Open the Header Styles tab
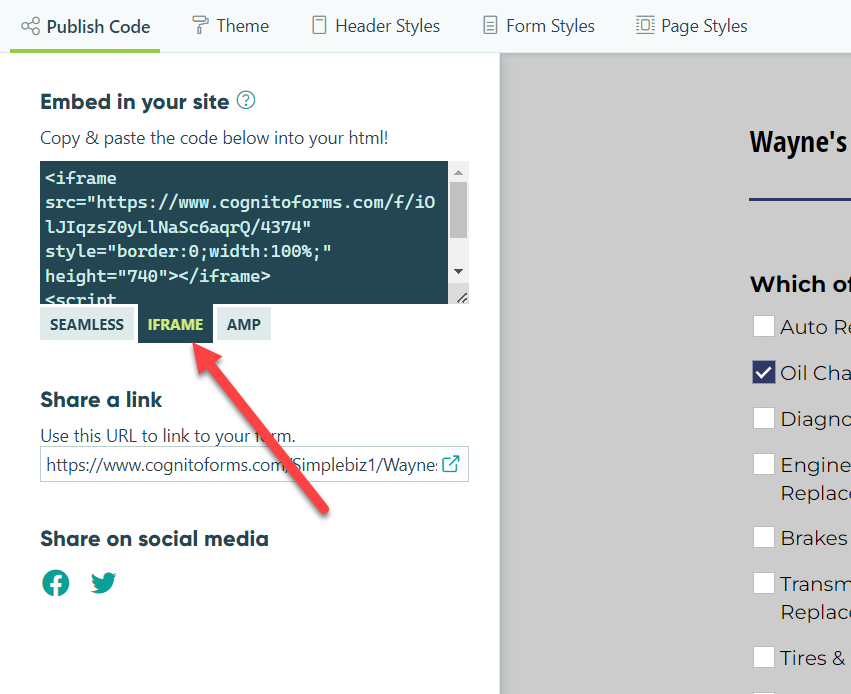Viewport: 851px width, 694px height. tap(376, 26)
